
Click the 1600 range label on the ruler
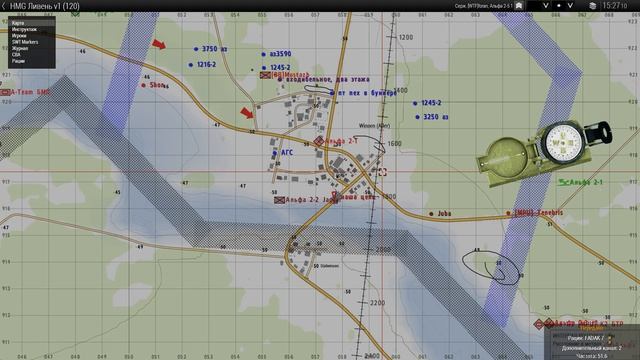[394, 144]
